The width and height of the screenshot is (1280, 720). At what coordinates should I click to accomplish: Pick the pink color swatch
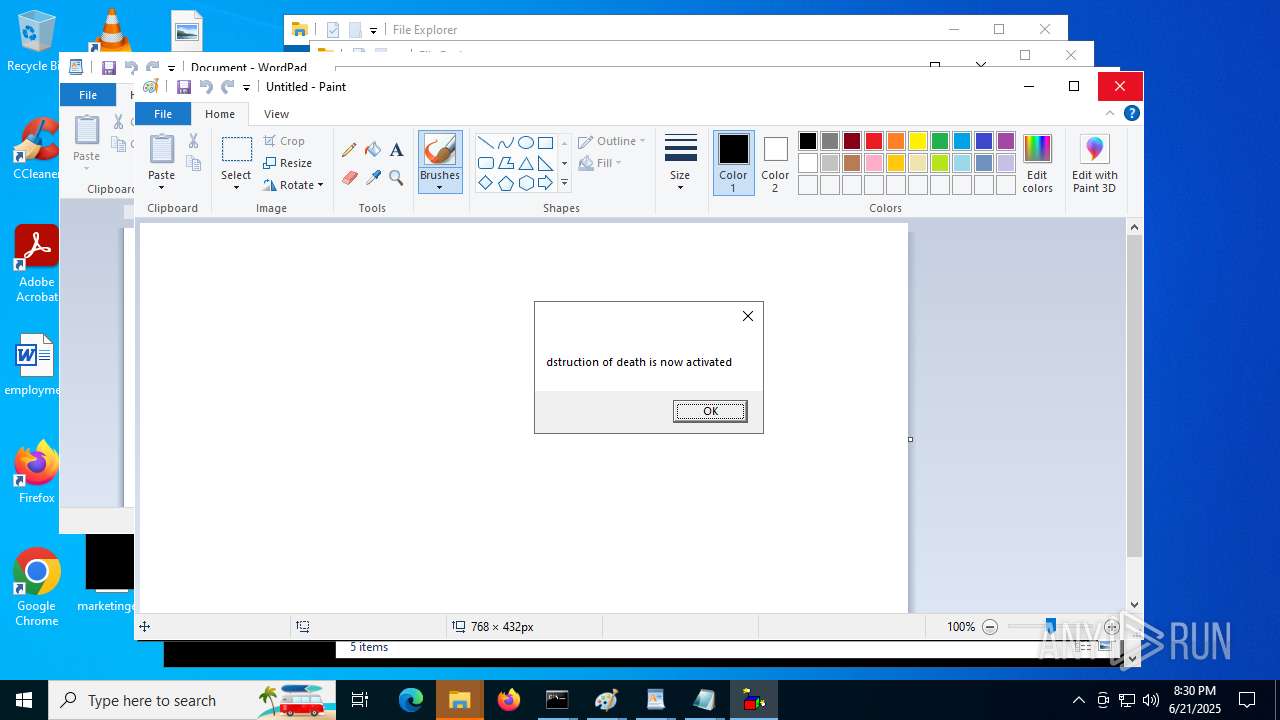pyautogui.click(x=874, y=163)
